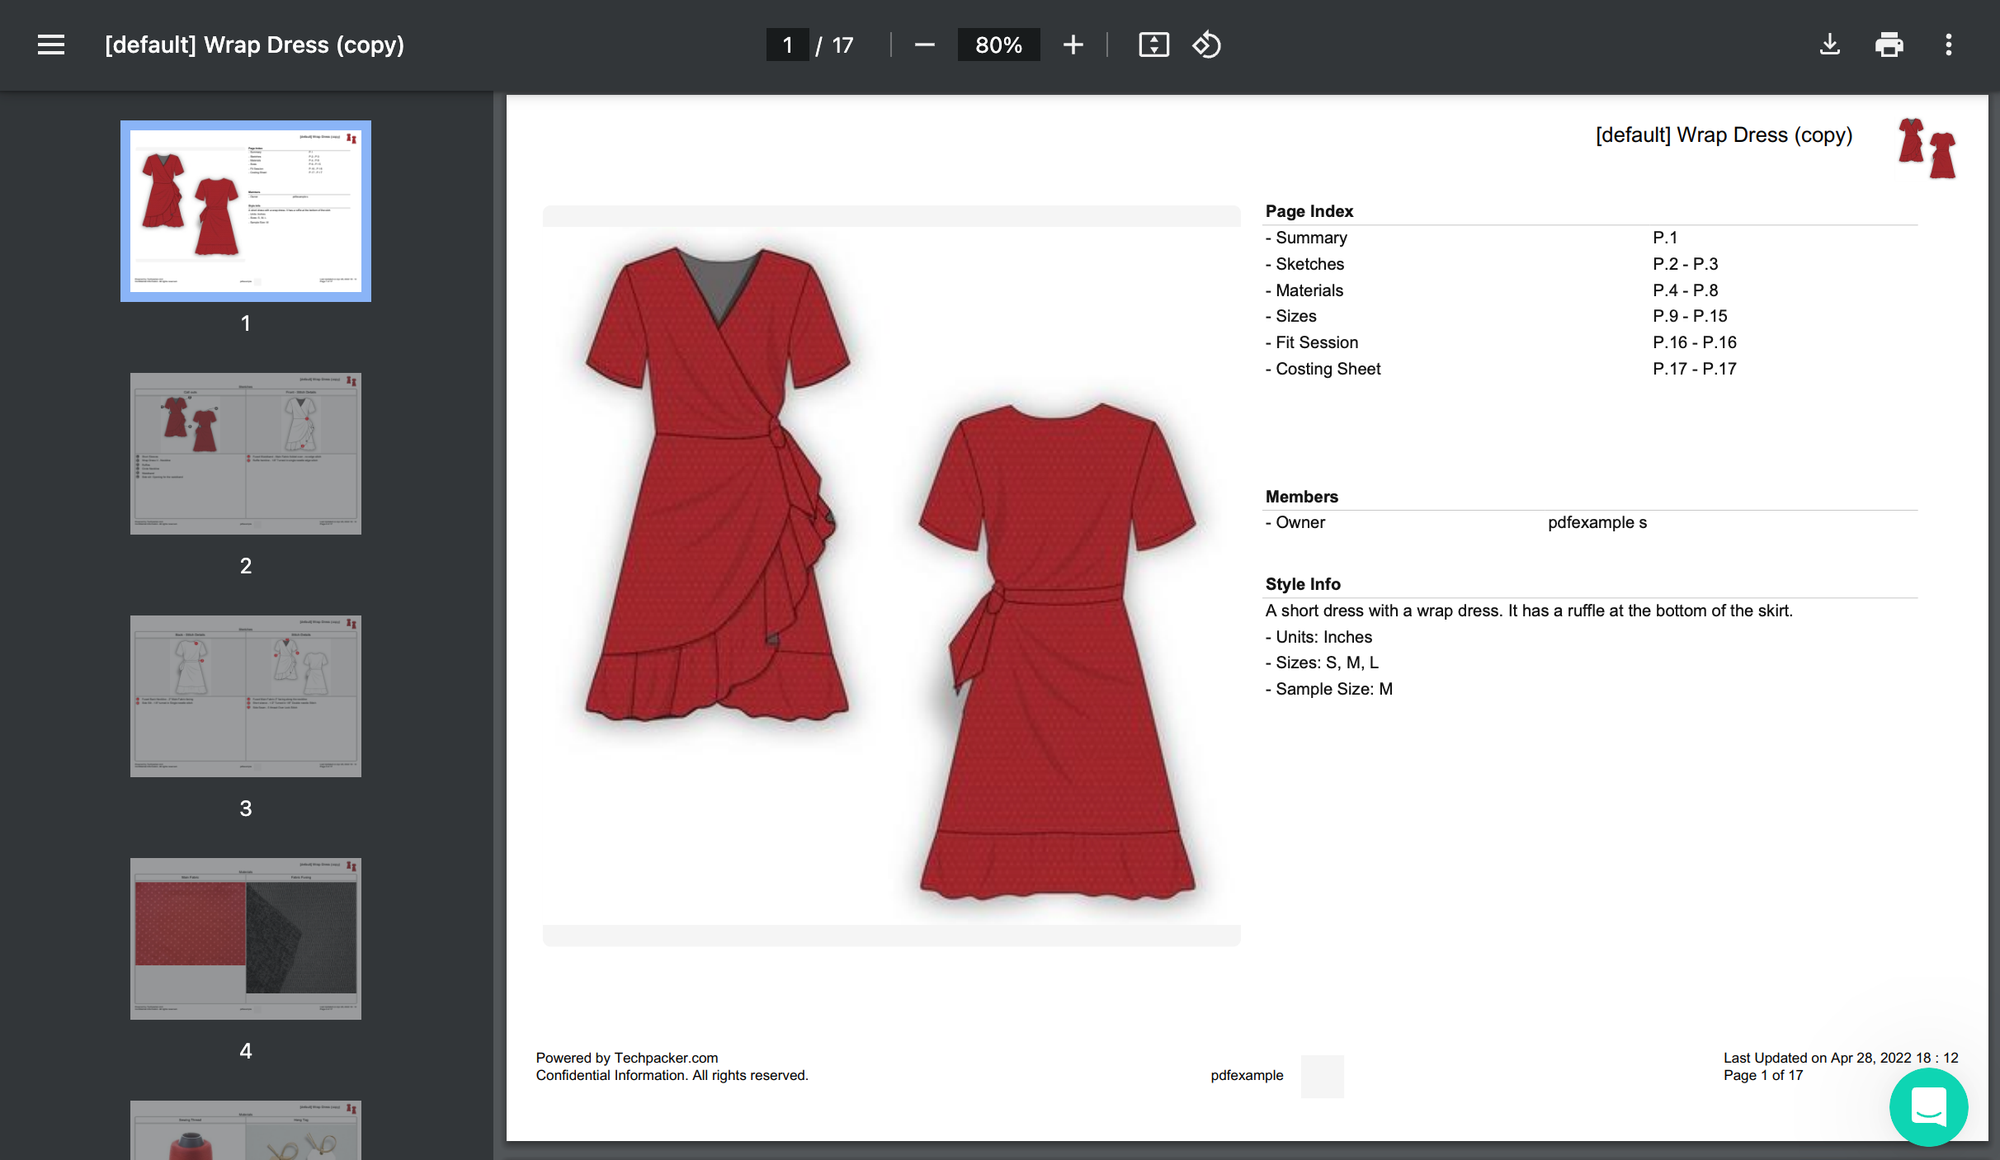Select the 80% zoom level field
The width and height of the screenshot is (2000, 1160).
(x=998, y=45)
